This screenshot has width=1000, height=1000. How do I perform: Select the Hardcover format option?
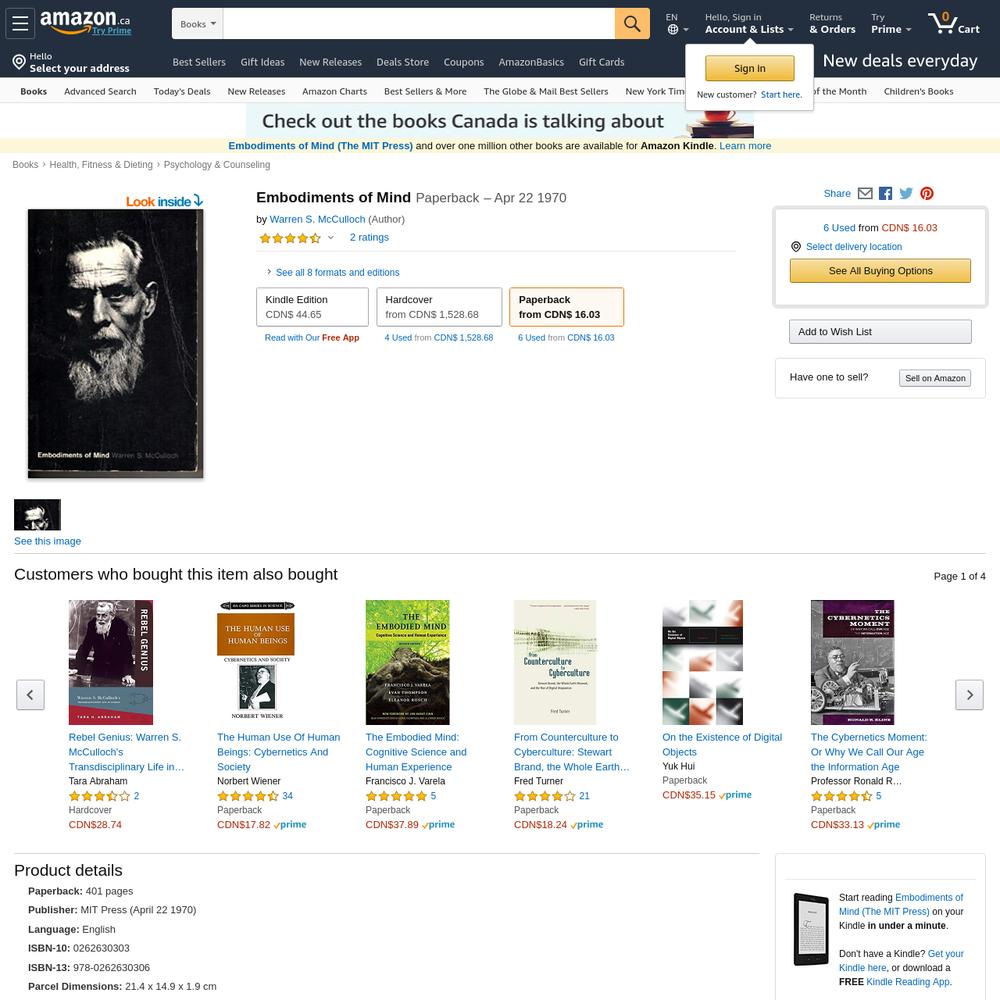click(x=439, y=307)
